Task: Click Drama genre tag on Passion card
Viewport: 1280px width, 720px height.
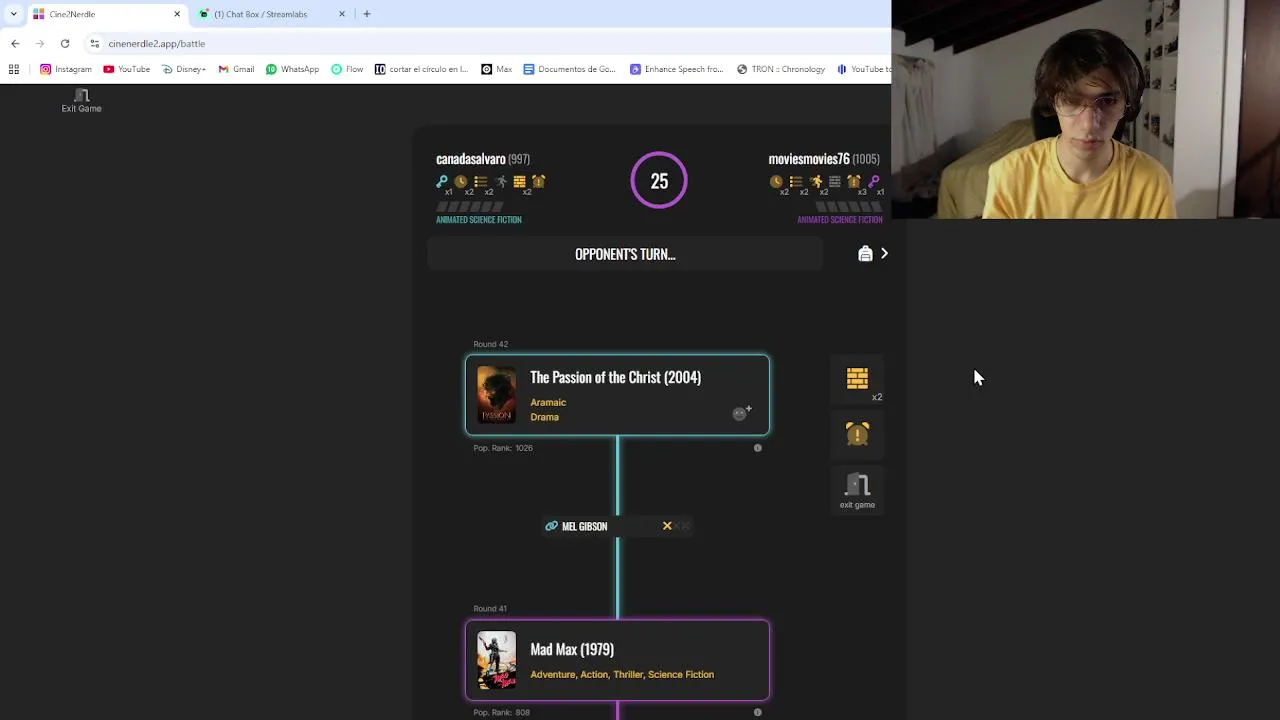Action: pyautogui.click(x=544, y=417)
